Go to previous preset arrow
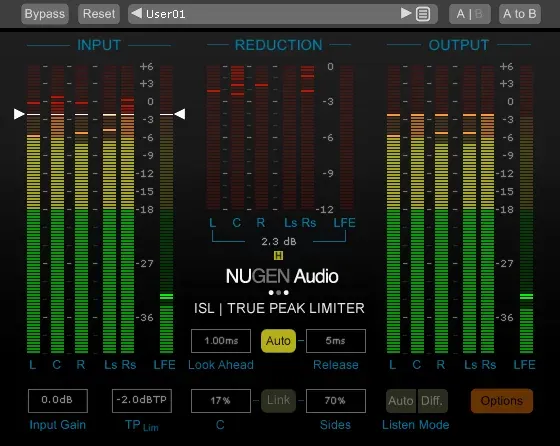560x446 pixels. point(136,14)
